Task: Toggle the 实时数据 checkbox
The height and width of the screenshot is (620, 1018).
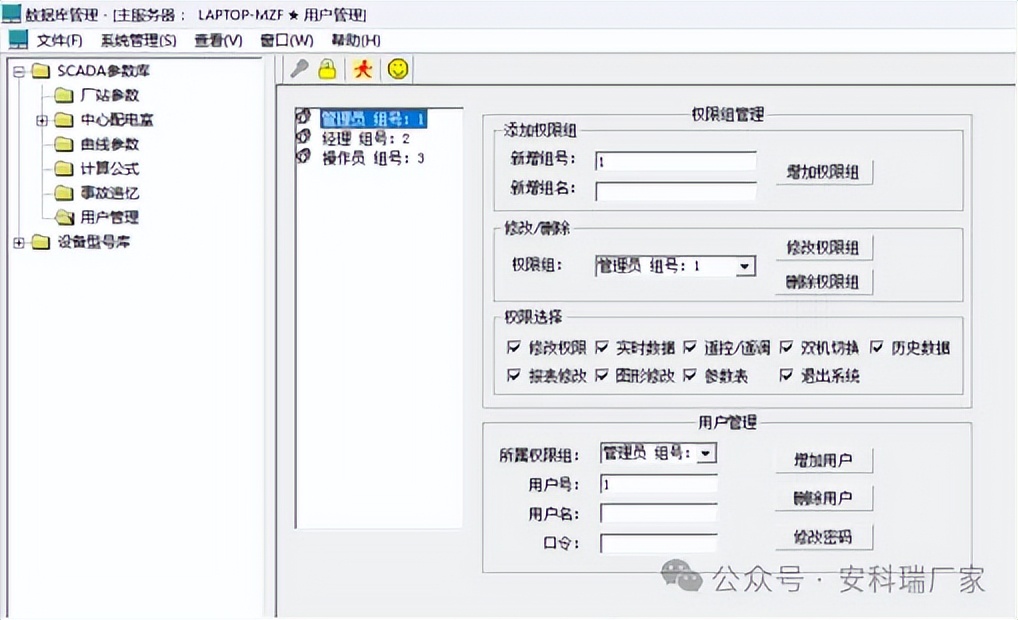Action: click(601, 347)
